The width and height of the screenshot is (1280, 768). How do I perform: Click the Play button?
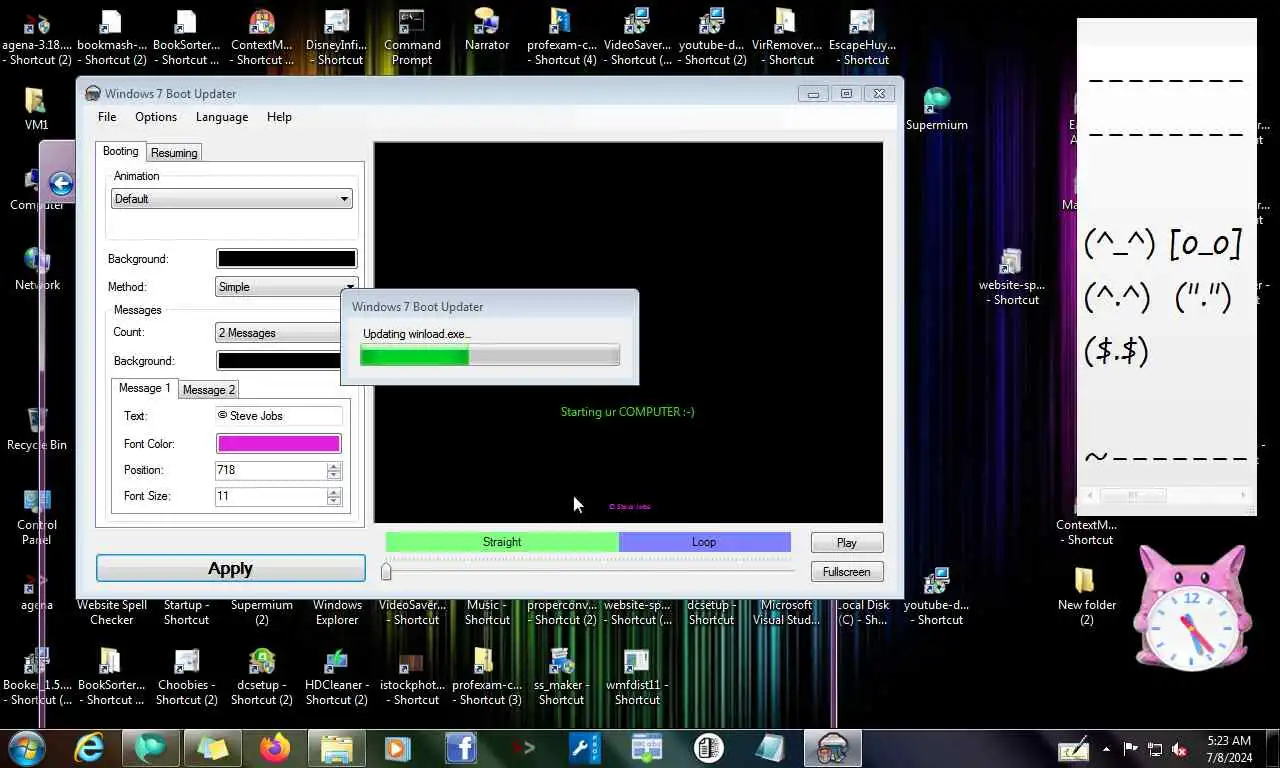pos(847,543)
